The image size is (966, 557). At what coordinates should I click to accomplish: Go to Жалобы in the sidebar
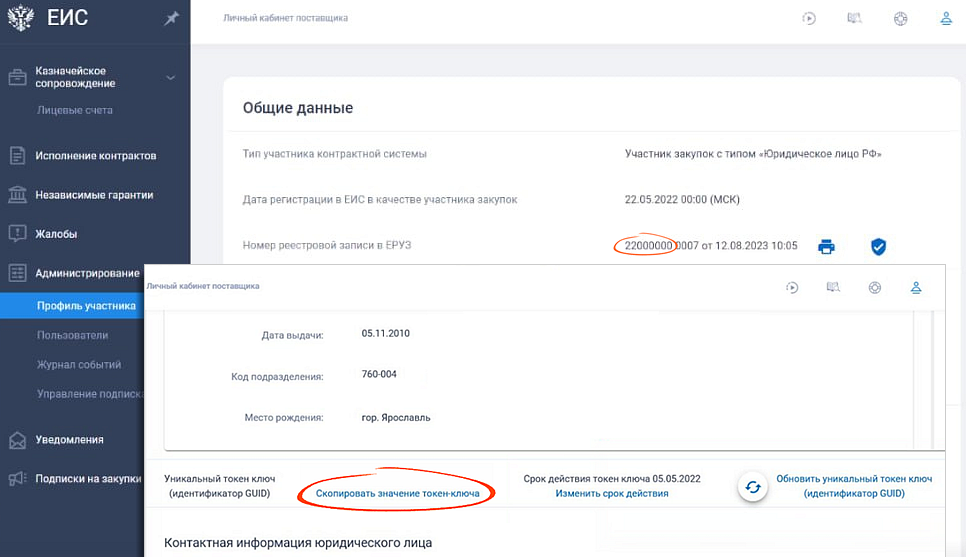[56, 234]
